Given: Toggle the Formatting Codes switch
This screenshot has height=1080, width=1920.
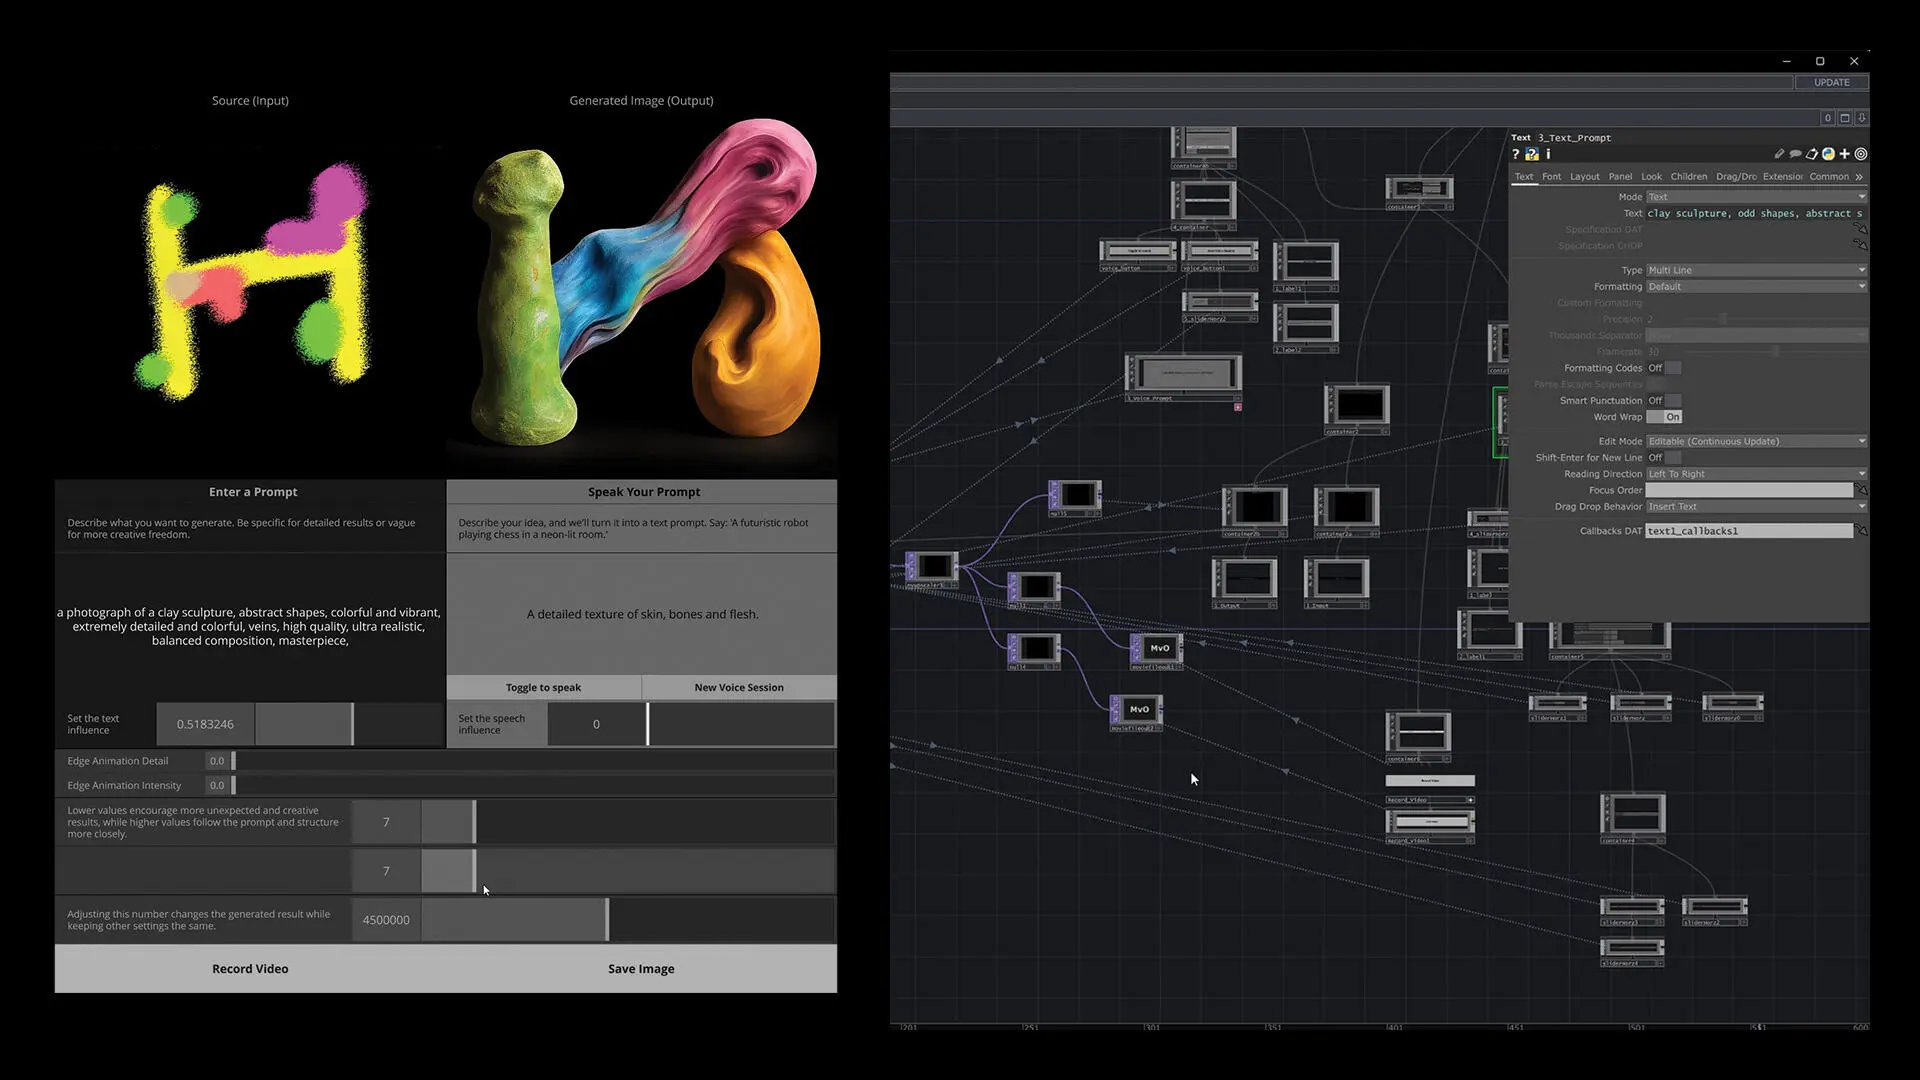Looking at the screenshot, I should coord(1665,368).
